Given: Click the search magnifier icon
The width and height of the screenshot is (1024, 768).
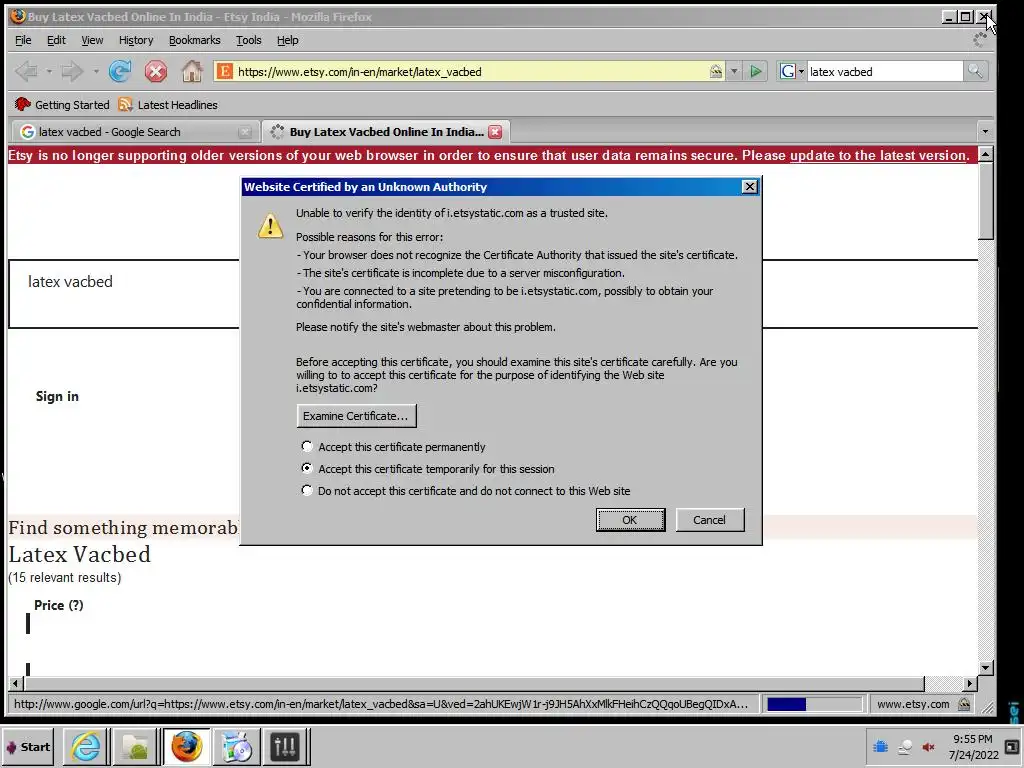Looking at the screenshot, I should pyautogui.click(x=975, y=71).
